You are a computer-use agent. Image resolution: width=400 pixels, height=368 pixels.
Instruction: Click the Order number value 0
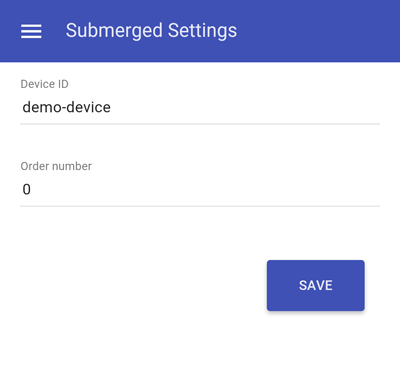27,189
